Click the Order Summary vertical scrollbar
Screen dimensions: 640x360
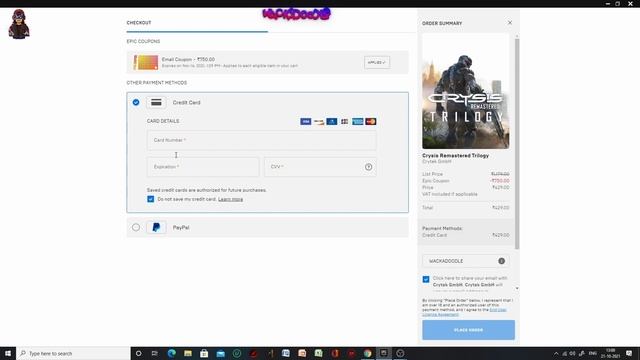point(517,143)
